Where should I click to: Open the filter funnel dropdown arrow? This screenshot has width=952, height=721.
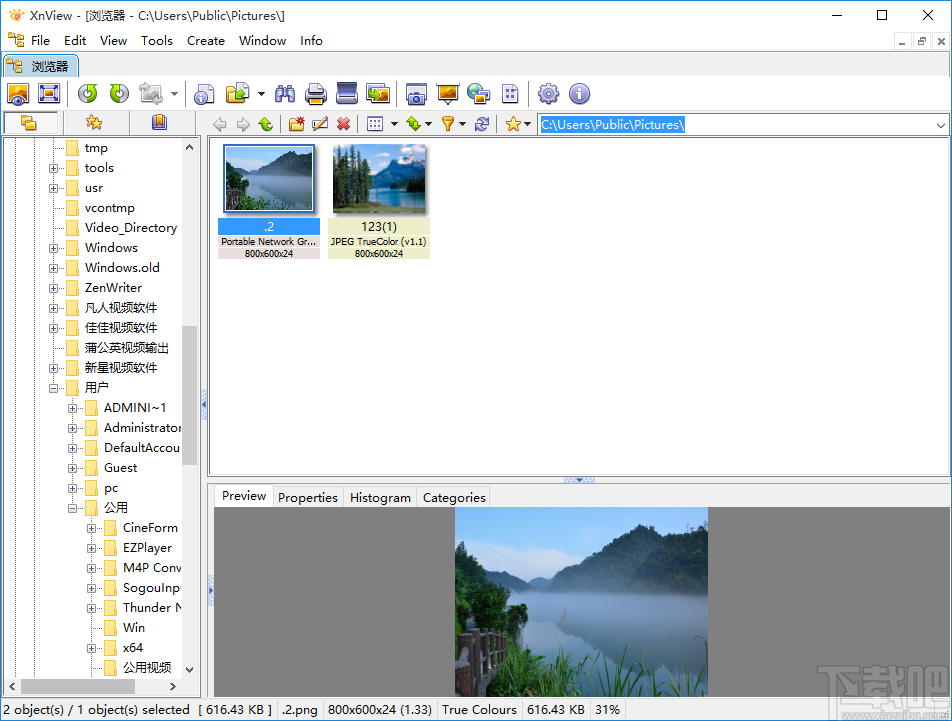click(462, 125)
